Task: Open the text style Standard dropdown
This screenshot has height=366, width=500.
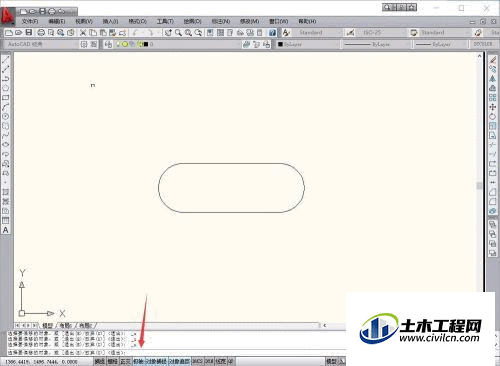Action: tap(317, 32)
